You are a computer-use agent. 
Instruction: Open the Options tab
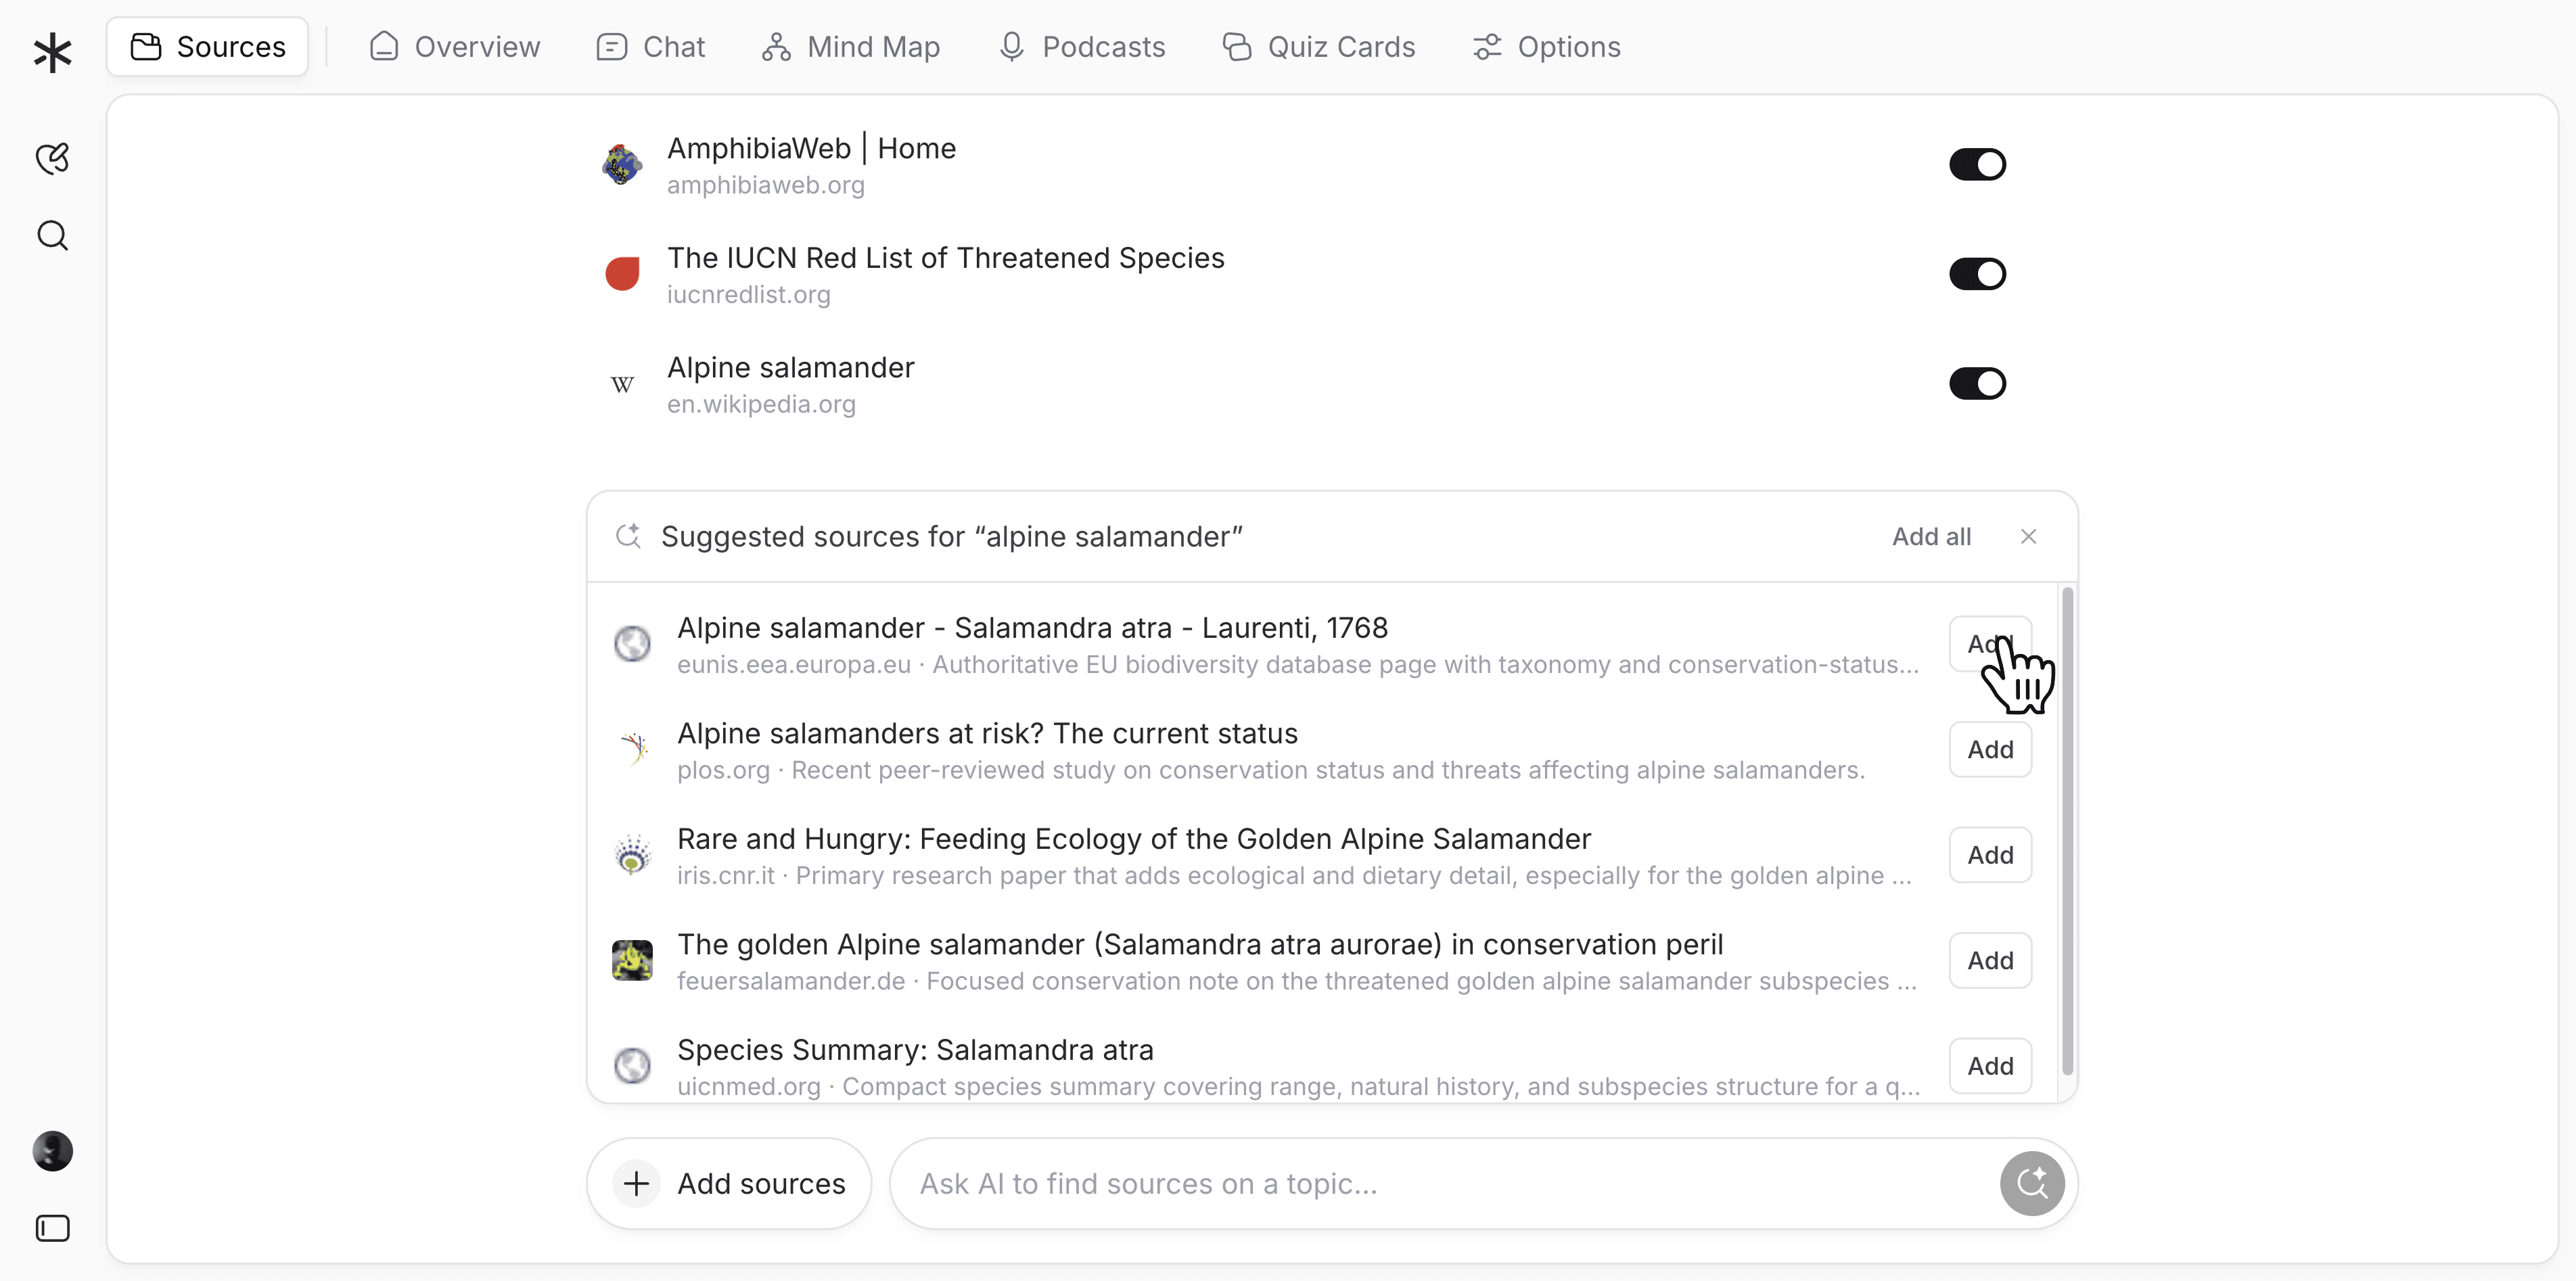coord(1546,47)
